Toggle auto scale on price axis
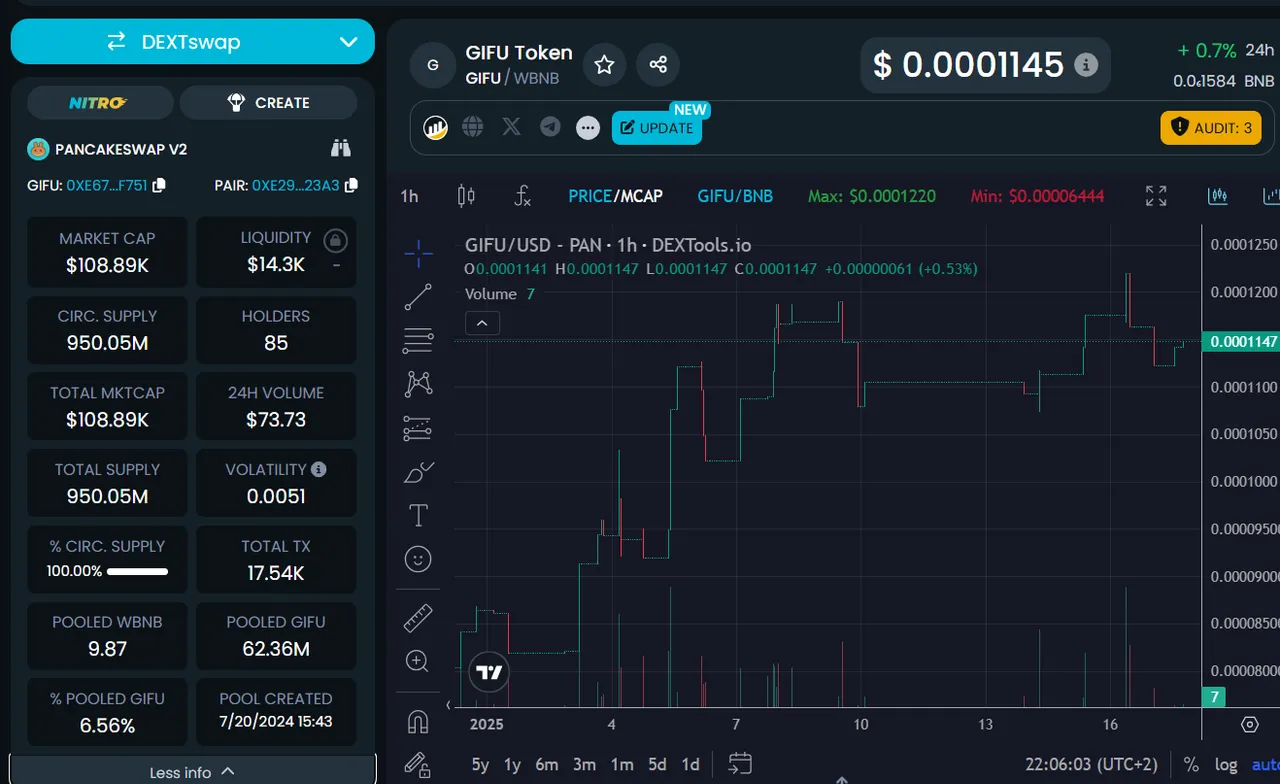Viewport: 1280px width, 784px height. coord(1265,765)
